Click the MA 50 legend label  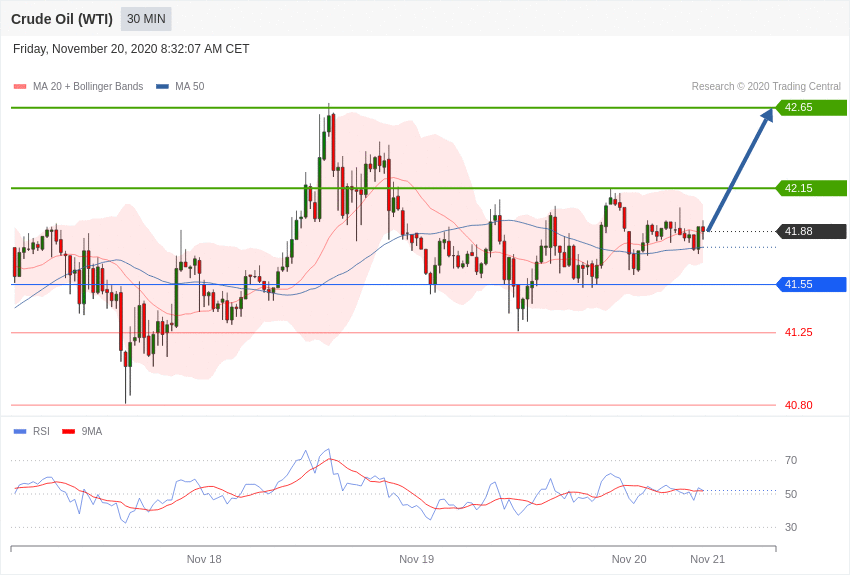click(x=190, y=86)
